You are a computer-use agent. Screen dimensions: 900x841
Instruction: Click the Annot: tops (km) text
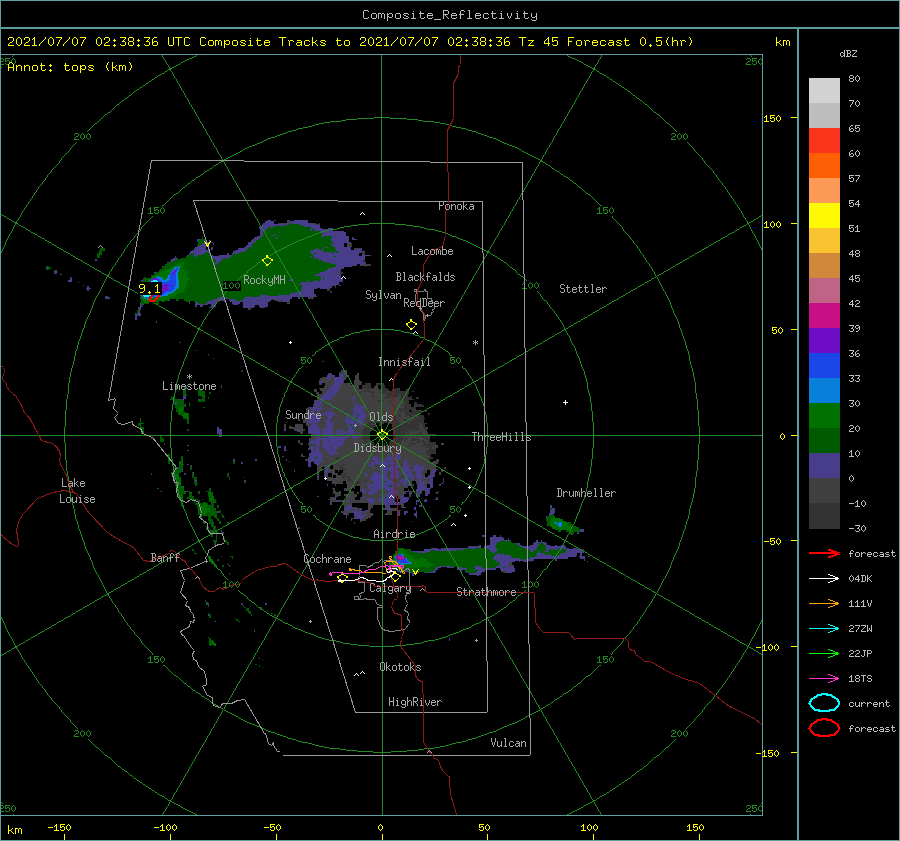coord(70,67)
